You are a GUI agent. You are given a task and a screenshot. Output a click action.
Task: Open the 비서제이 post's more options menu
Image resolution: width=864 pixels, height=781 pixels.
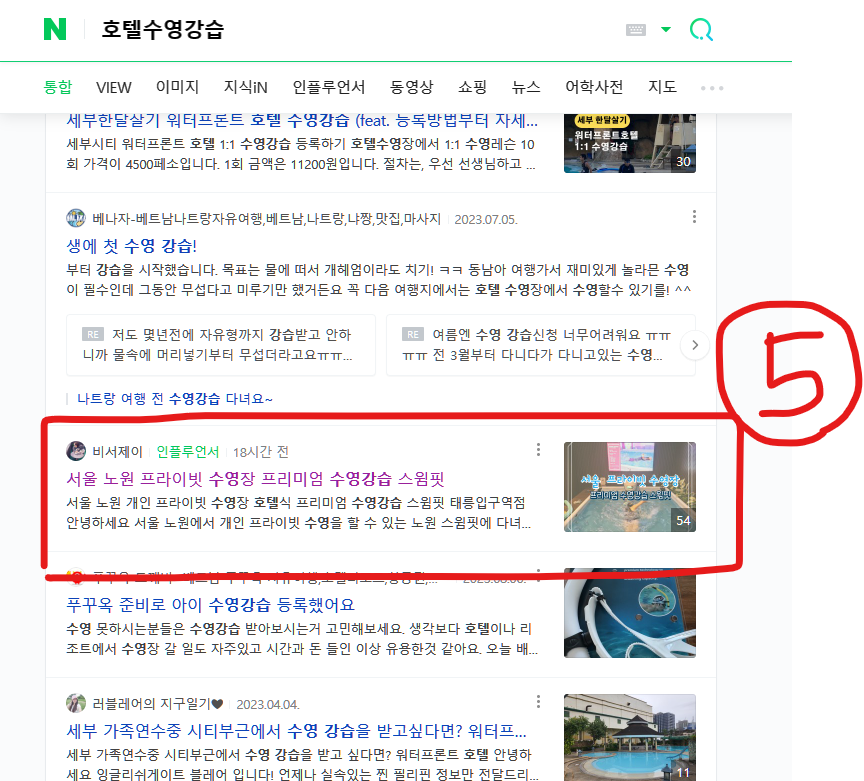click(x=538, y=450)
